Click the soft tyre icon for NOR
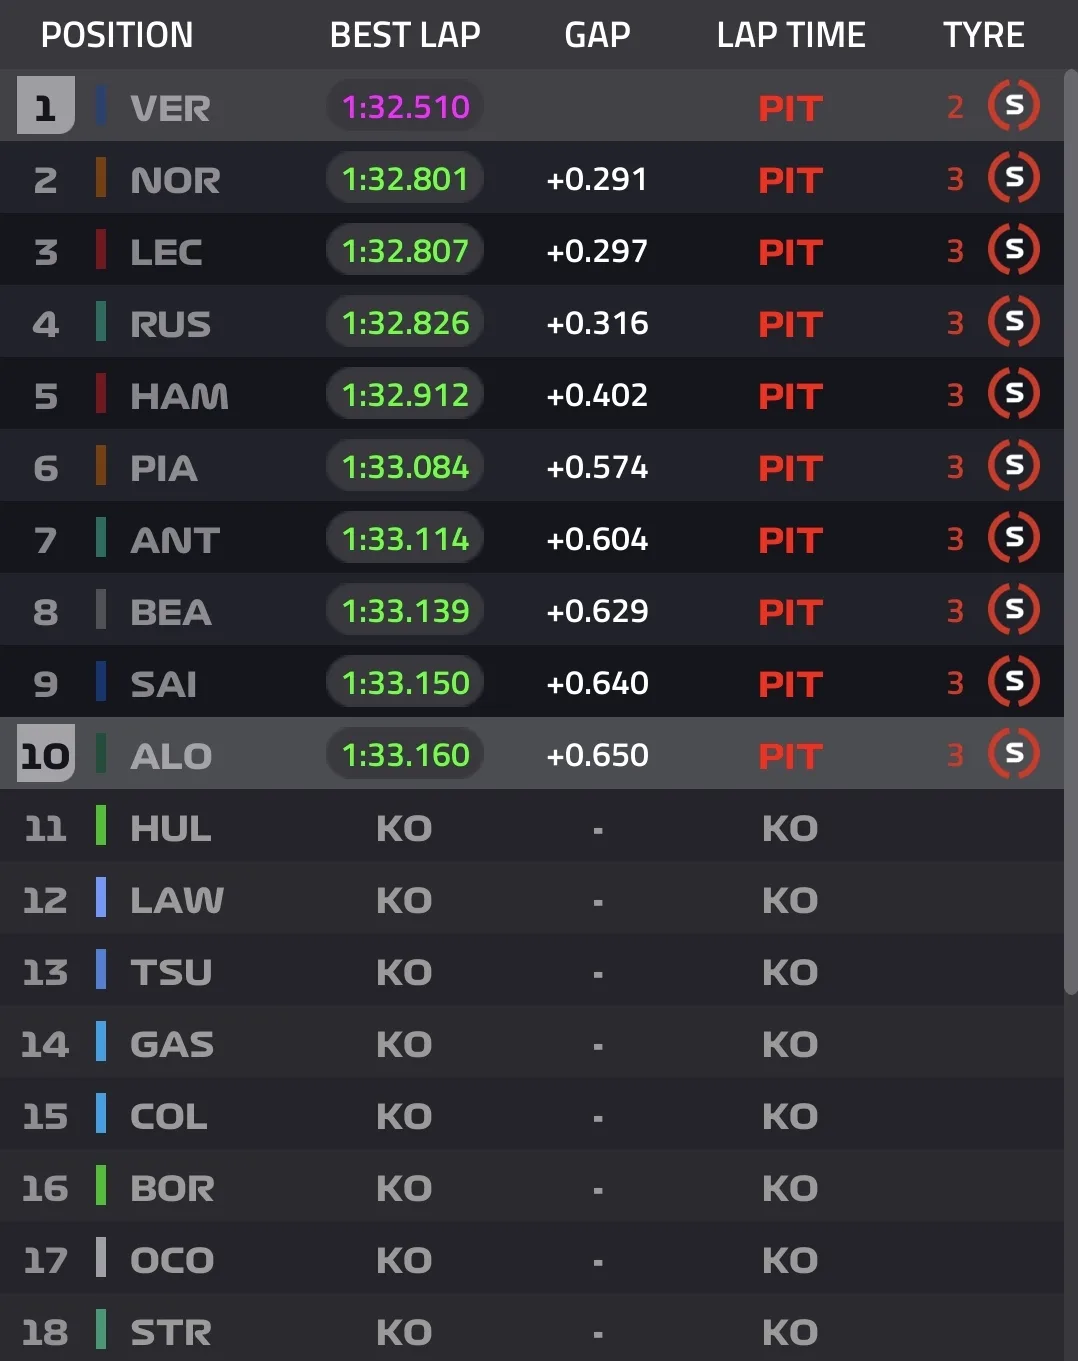 (x=1013, y=178)
